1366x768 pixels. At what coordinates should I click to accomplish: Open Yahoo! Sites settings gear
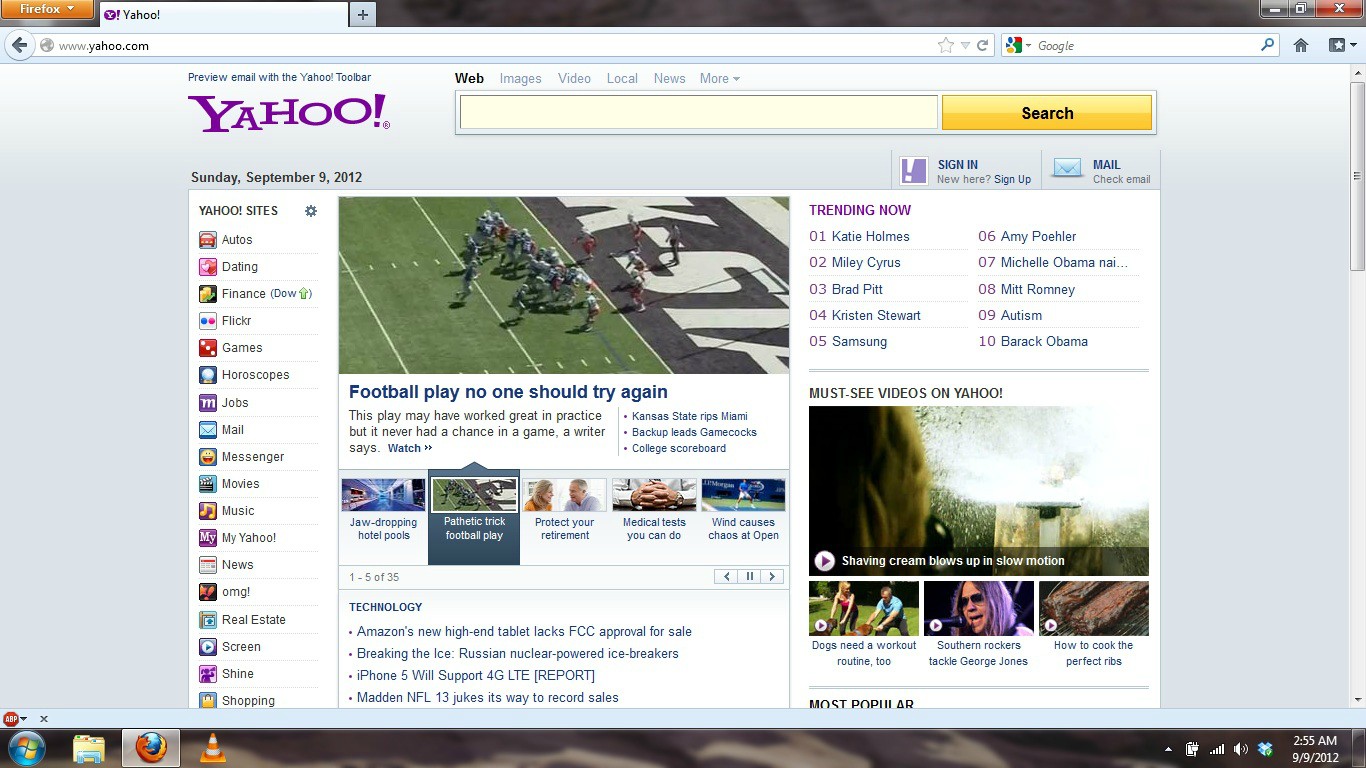click(x=311, y=211)
